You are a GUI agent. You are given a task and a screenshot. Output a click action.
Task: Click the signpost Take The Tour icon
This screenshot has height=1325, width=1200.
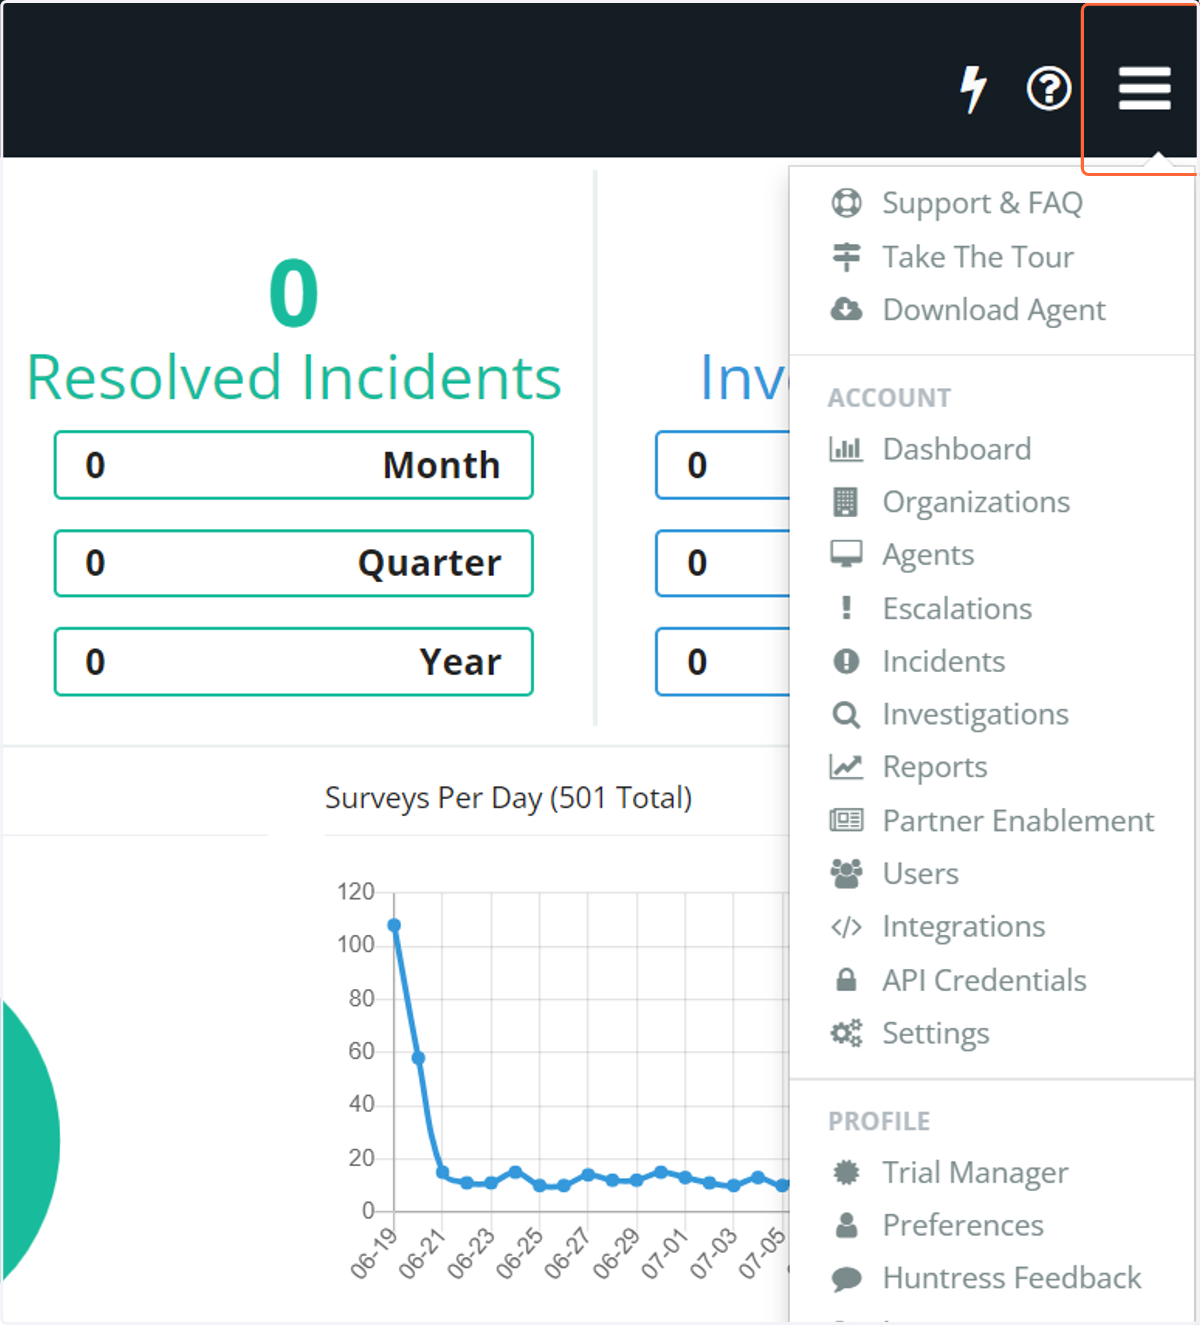click(846, 257)
